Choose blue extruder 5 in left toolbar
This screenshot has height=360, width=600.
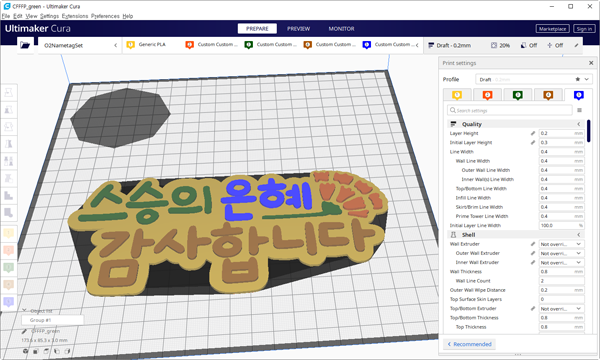[x=9, y=302]
